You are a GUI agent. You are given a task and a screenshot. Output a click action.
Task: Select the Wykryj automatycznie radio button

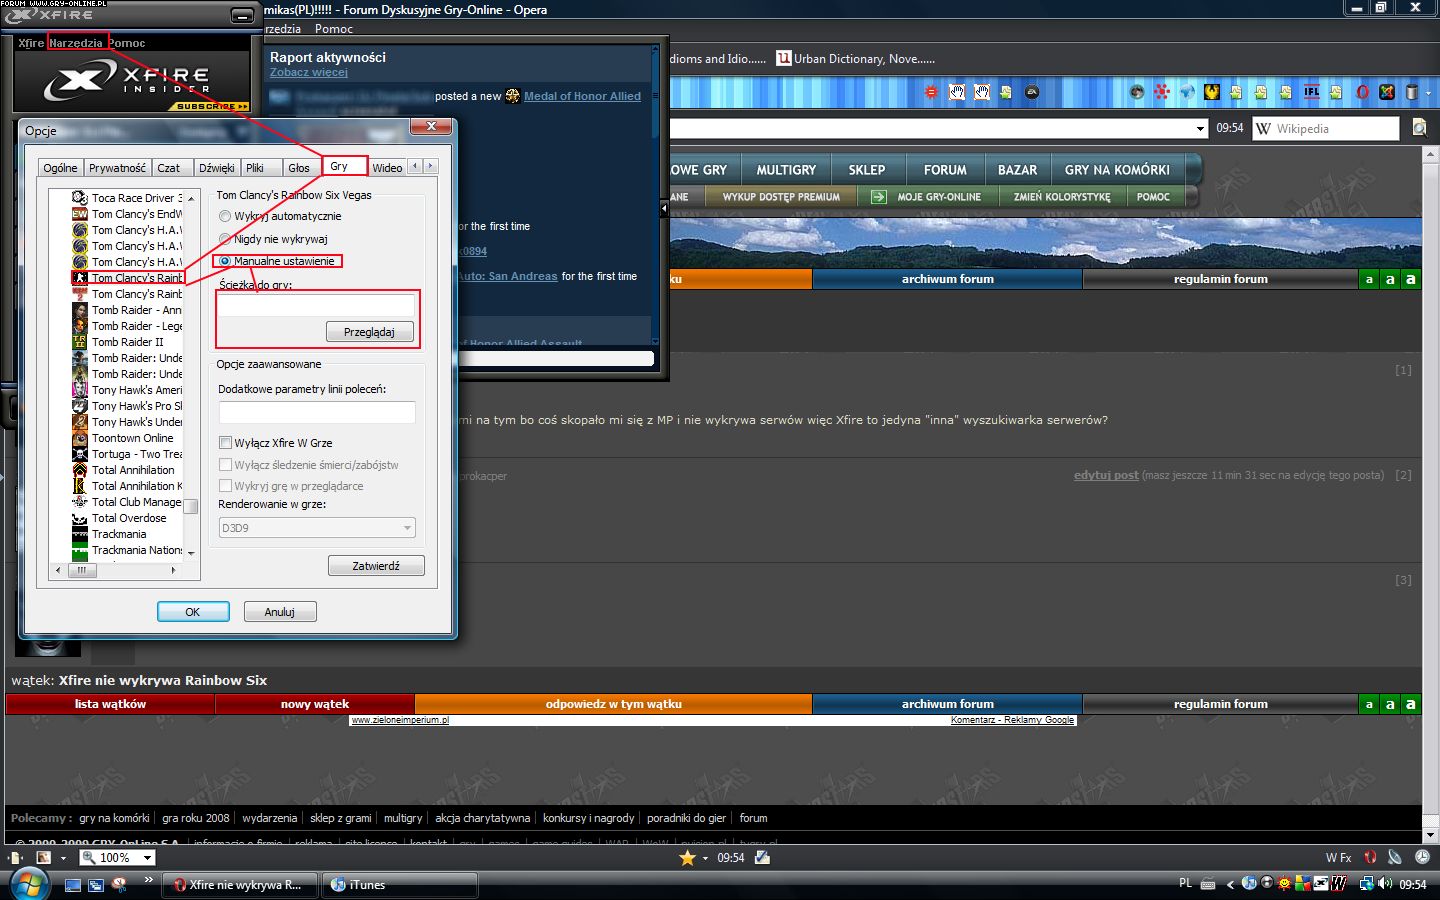point(225,216)
